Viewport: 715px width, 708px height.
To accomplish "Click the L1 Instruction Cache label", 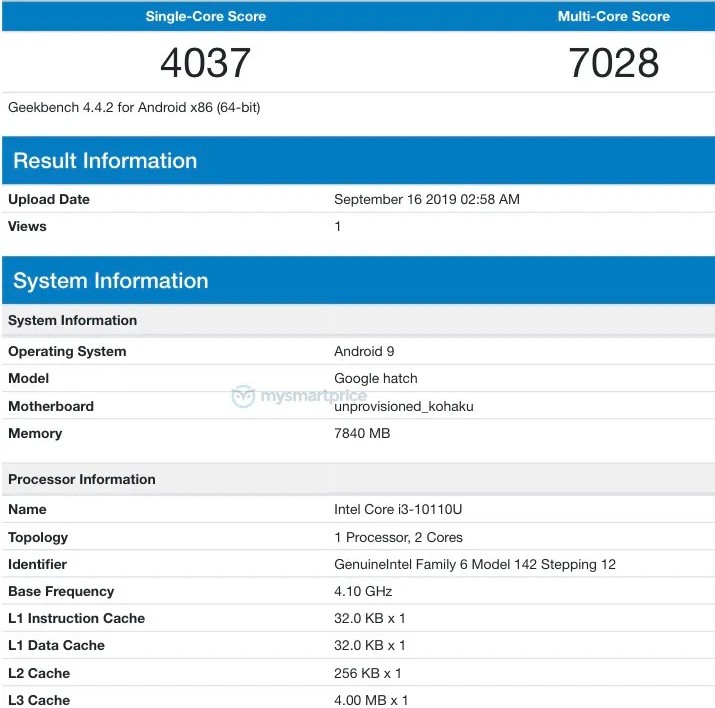I will point(77,618).
